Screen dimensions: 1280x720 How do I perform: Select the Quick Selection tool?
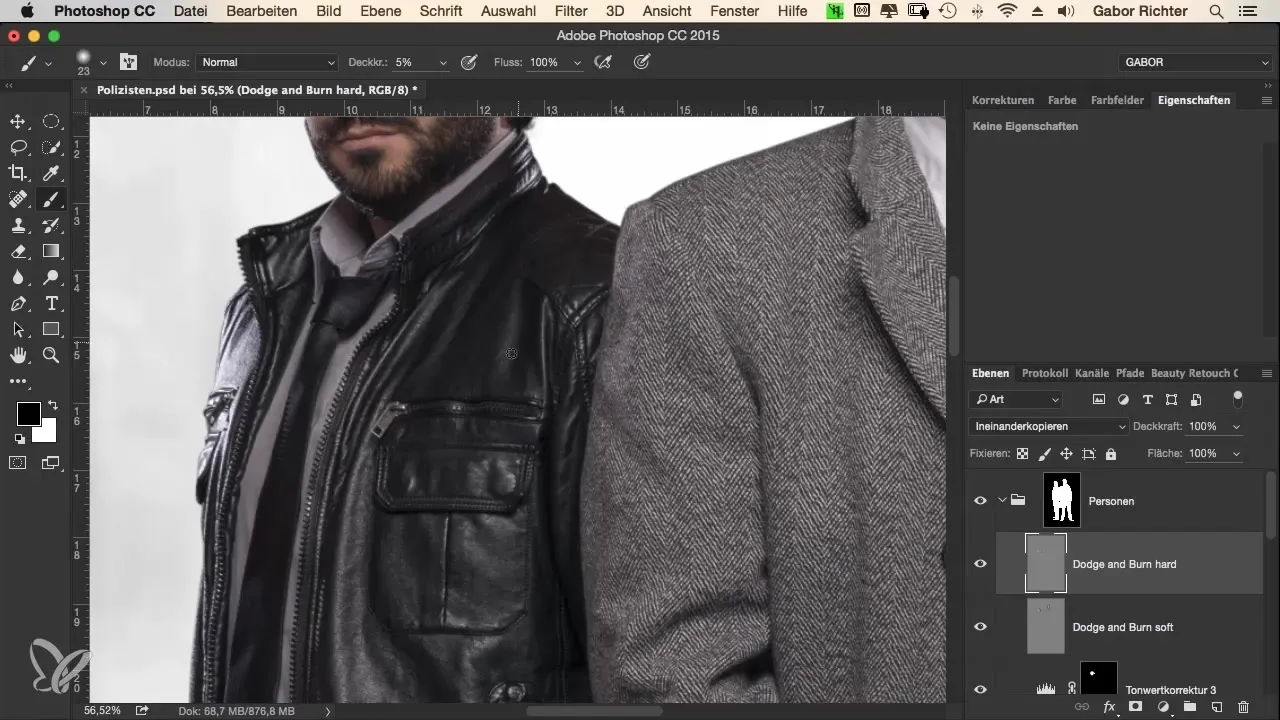tap(51, 148)
